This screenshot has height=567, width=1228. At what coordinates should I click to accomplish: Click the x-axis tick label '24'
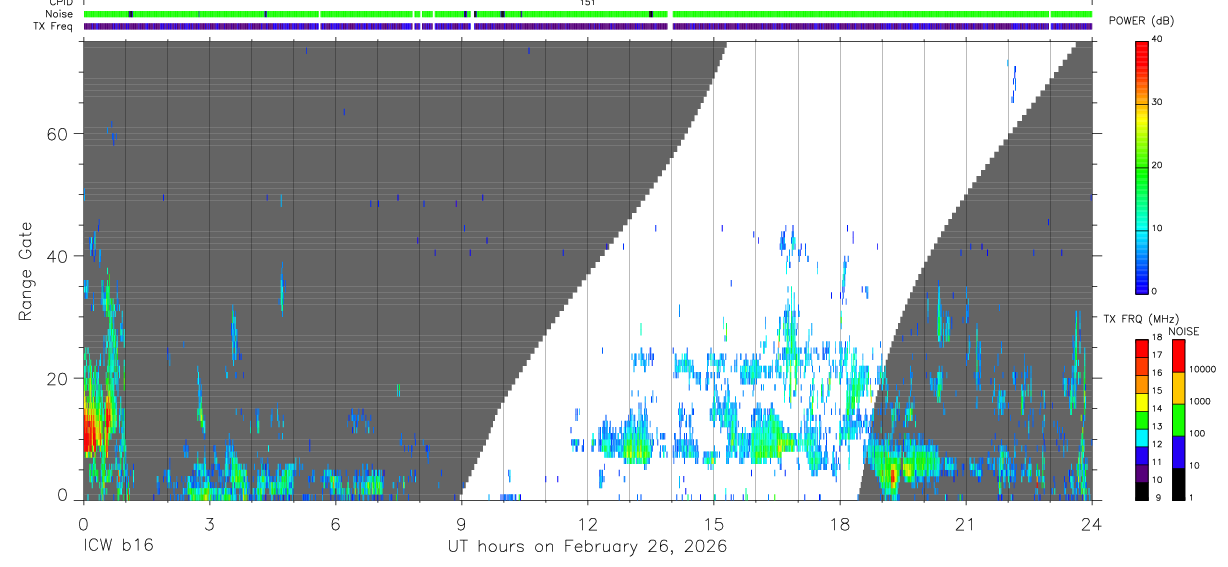click(1092, 524)
